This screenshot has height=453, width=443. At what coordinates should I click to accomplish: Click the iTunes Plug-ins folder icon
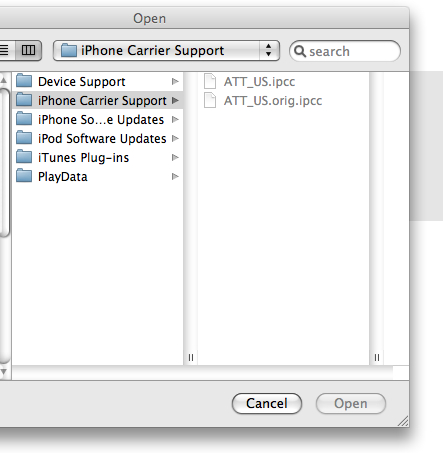(x=24, y=157)
